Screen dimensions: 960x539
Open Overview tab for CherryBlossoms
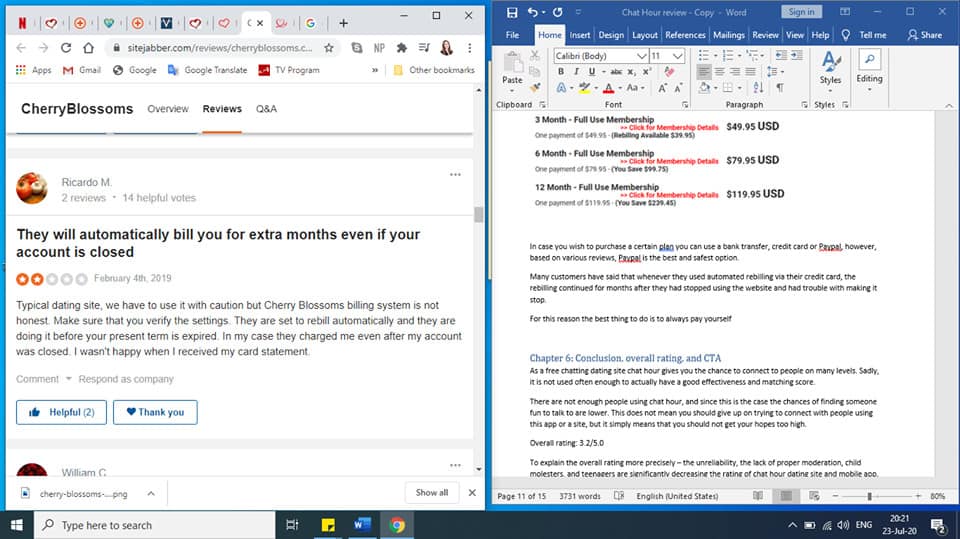(x=168, y=108)
